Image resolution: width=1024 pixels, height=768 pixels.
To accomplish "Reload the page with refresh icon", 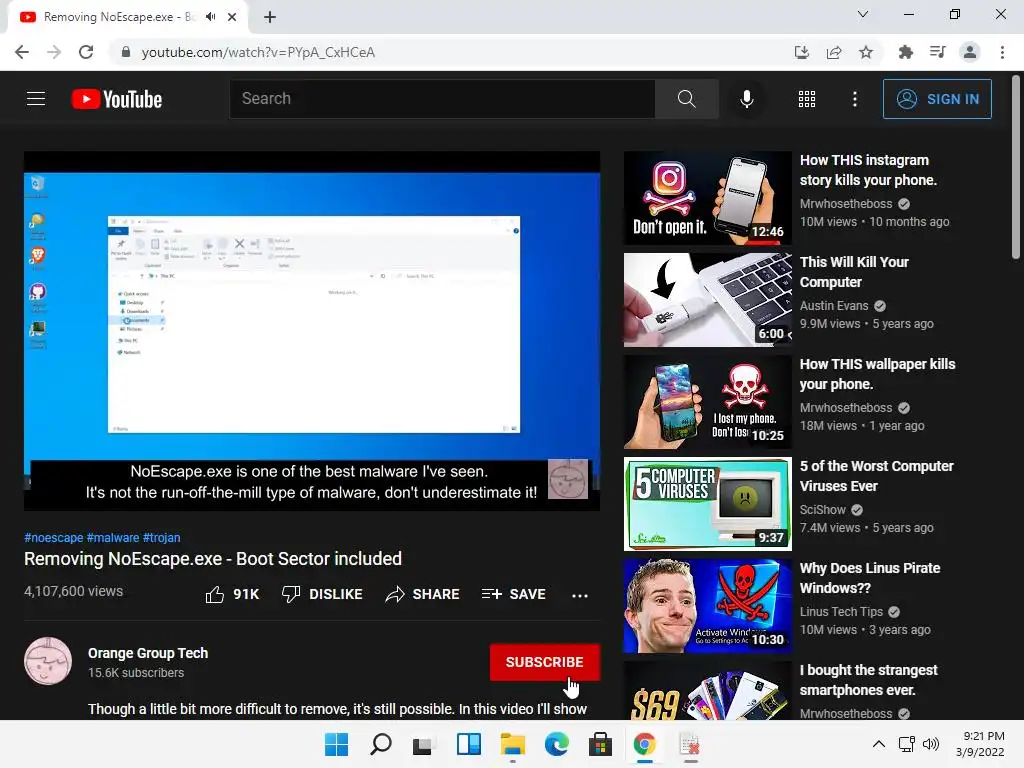I will 86,52.
